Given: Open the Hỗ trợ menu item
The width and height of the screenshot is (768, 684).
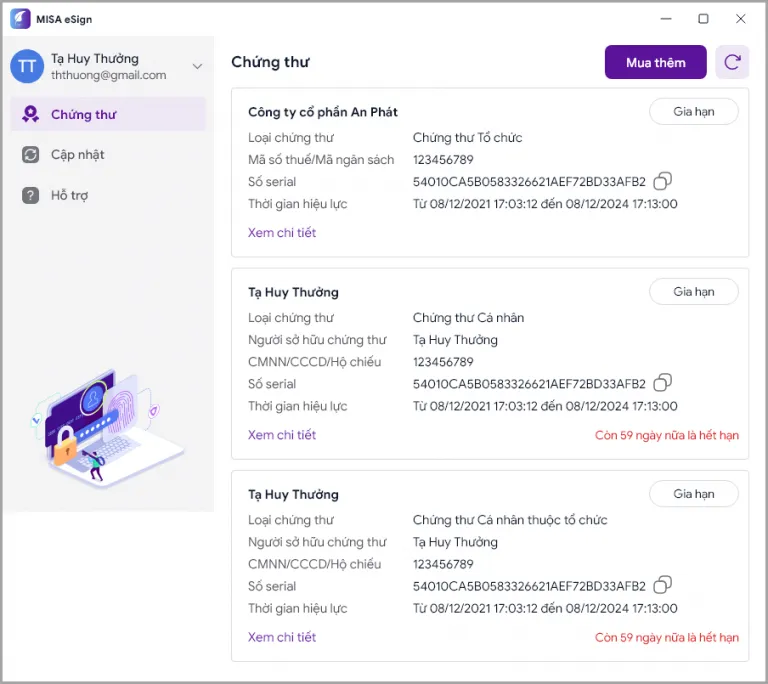Looking at the screenshot, I should point(70,195).
